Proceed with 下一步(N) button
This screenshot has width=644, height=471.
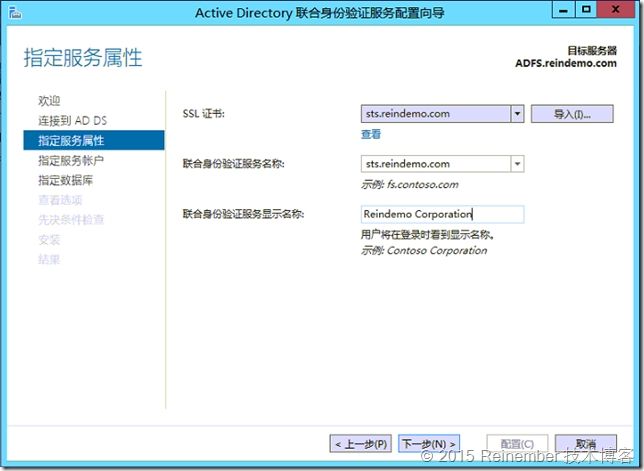[x=429, y=444]
